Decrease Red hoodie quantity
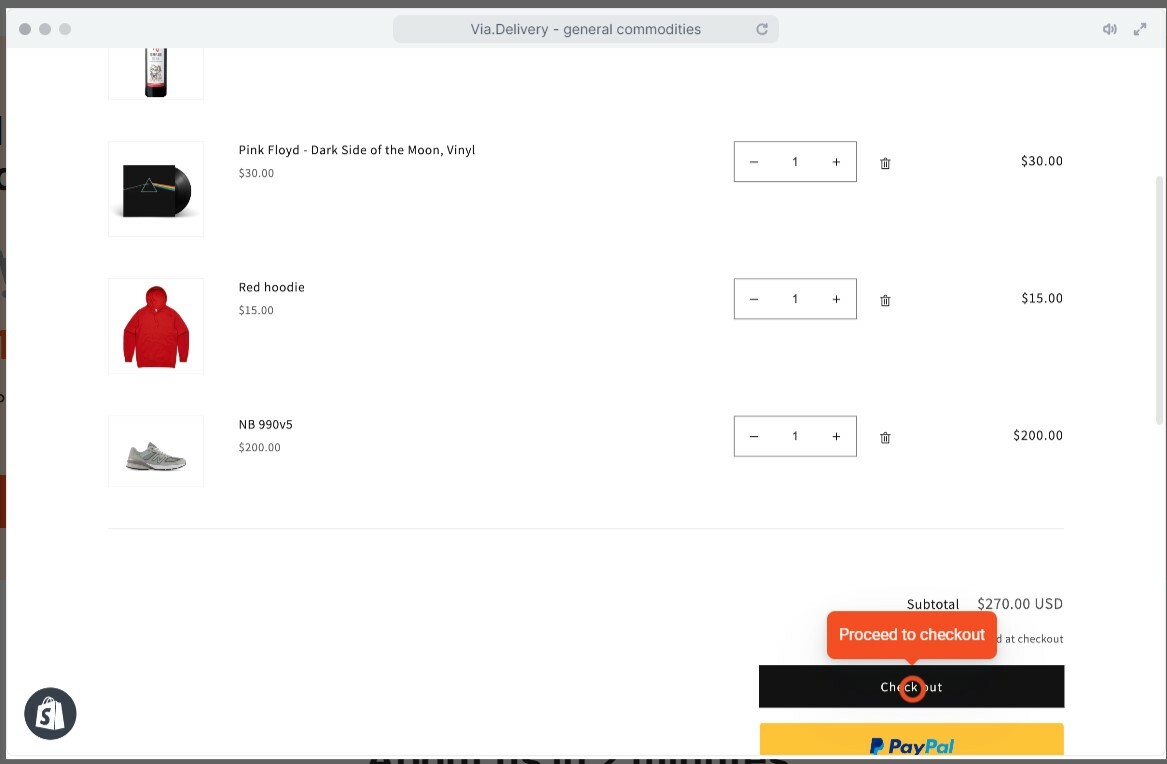Screen dimensions: 1167x764 point(754,299)
